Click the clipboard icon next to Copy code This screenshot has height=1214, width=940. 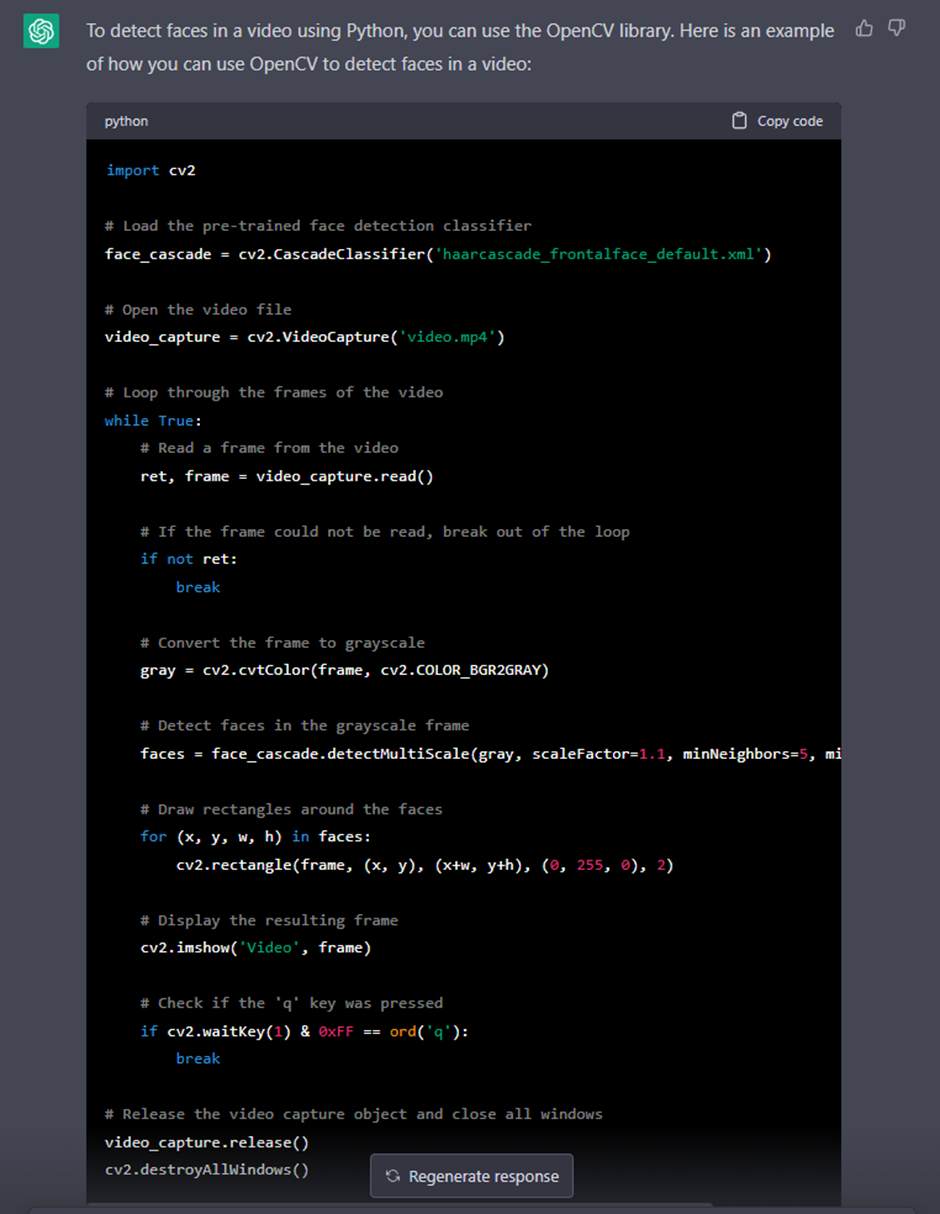pos(739,120)
